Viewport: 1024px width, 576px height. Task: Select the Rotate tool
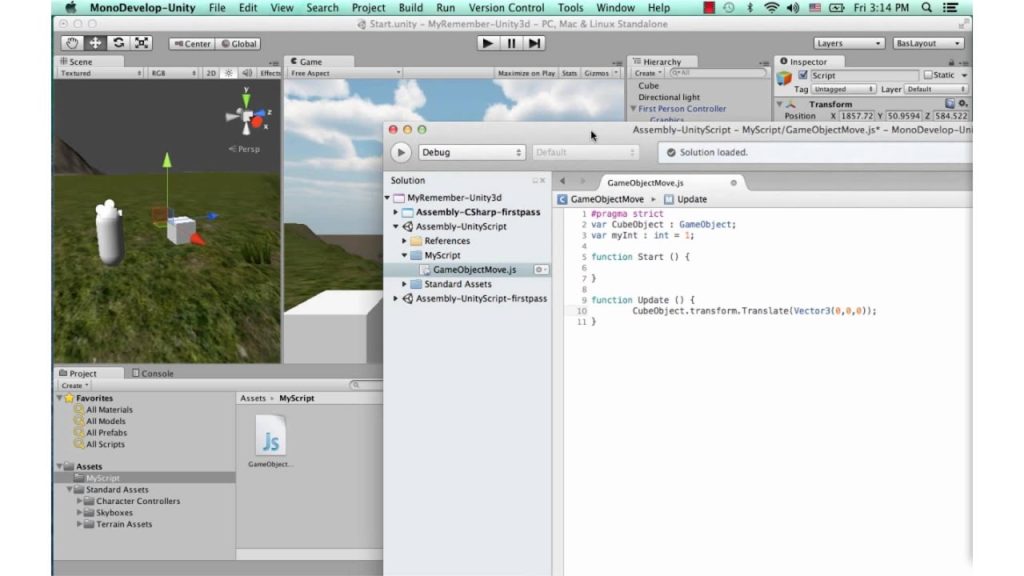(118, 43)
